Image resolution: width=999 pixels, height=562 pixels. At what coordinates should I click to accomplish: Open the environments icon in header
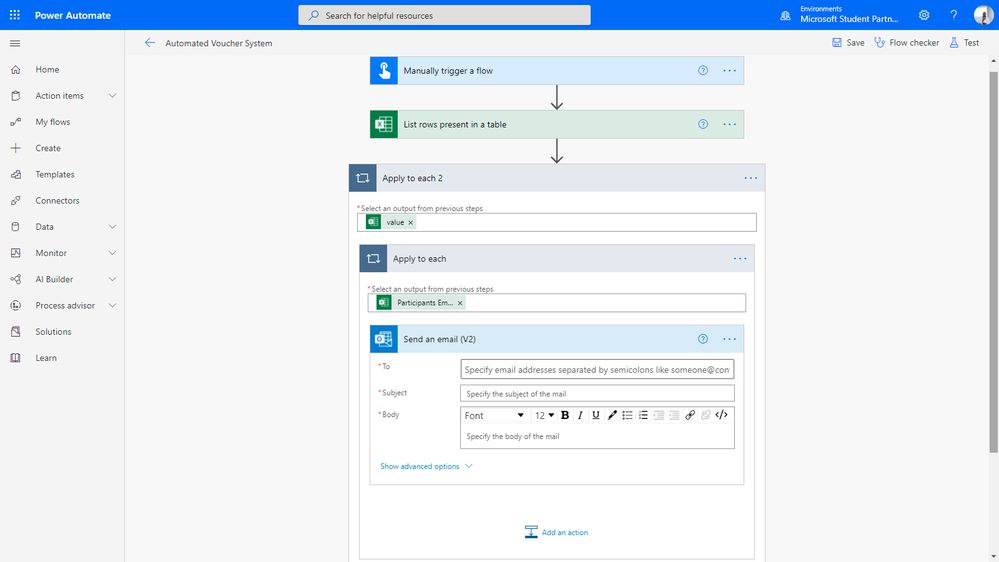point(786,15)
